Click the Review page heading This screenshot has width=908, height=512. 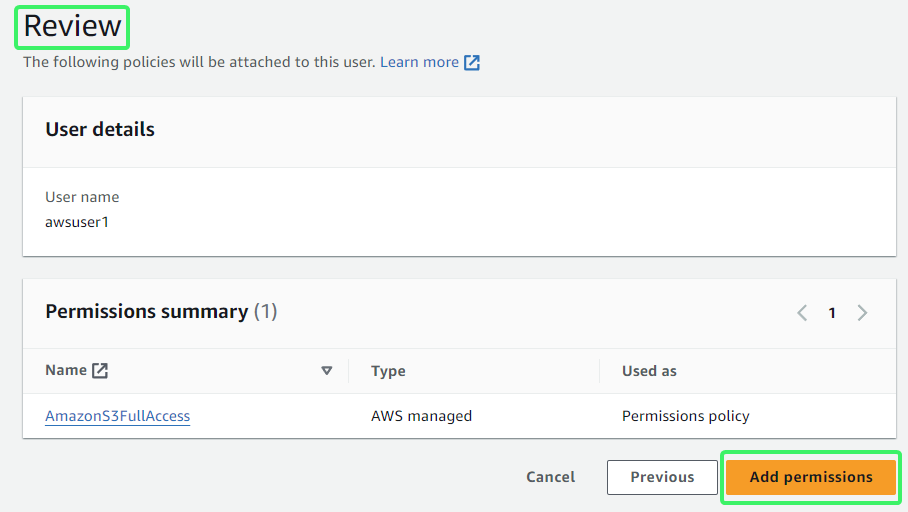(x=72, y=27)
